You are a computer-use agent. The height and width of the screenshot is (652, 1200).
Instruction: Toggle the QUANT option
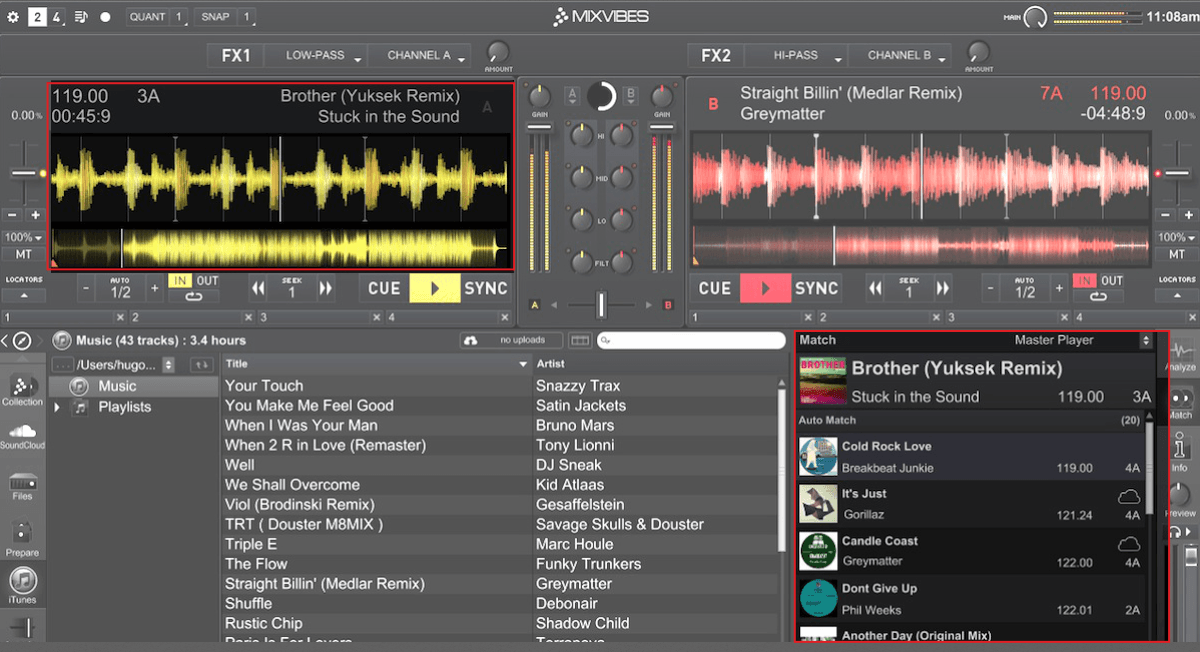pyautogui.click(x=147, y=17)
